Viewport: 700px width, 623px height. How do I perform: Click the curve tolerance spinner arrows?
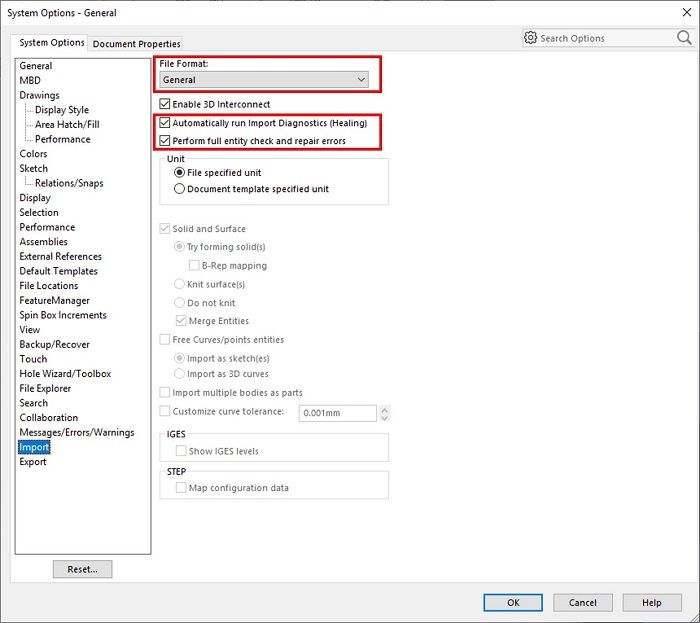[x=385, y=412]
